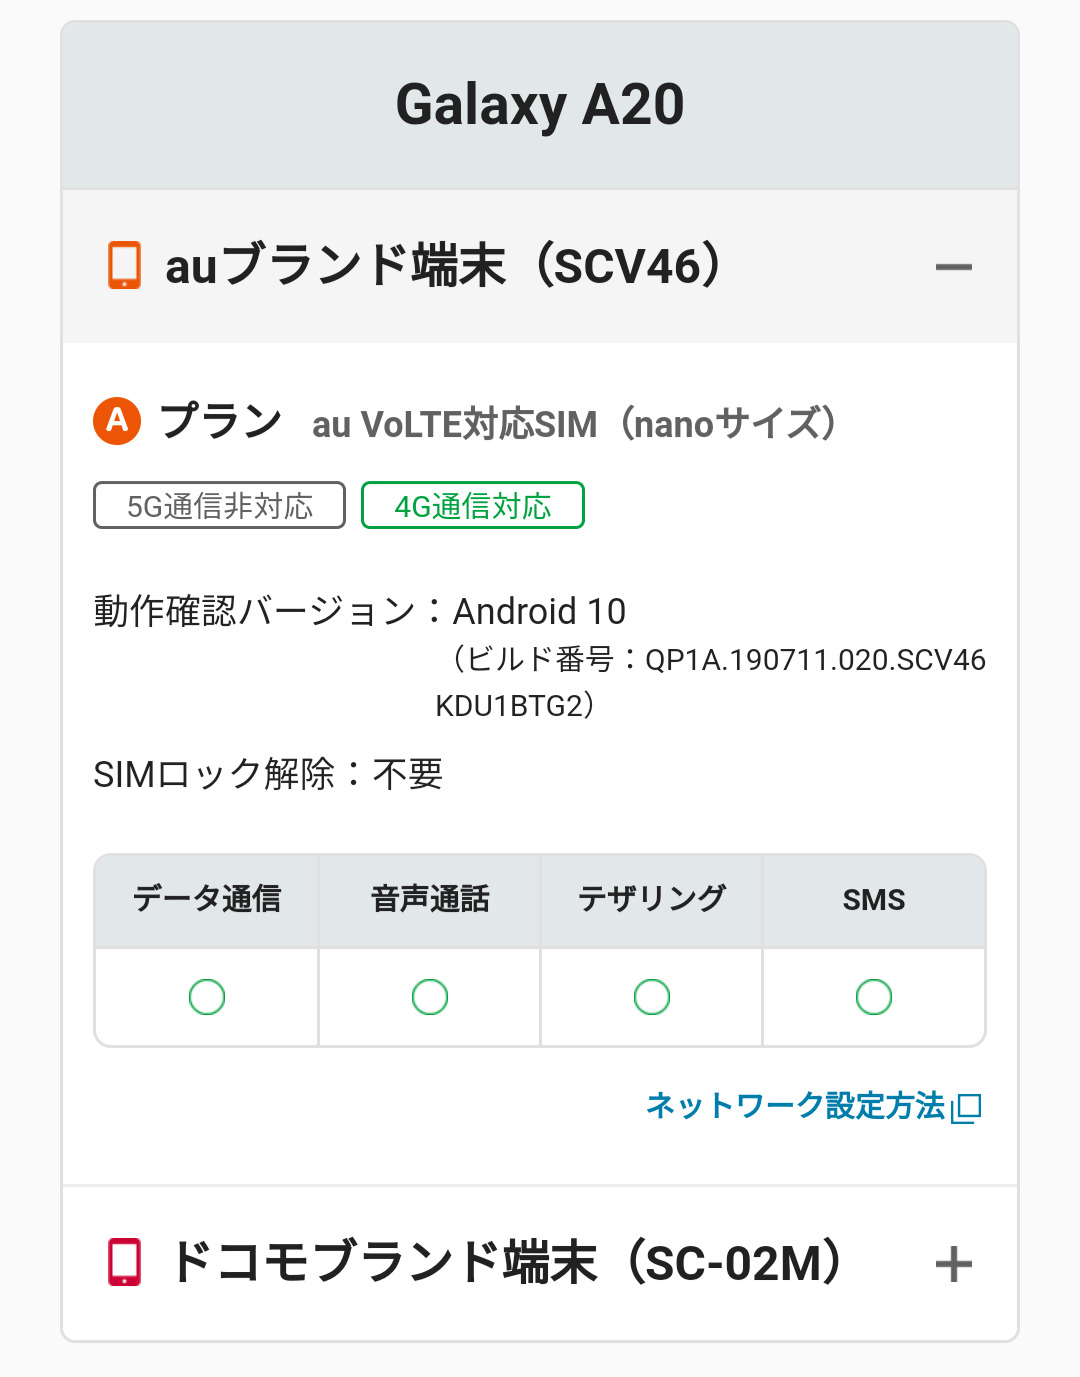Viewport: 1080px width, 1377px height.
Task: Expand the docomo brand section plus icon
Action: coord(953,1264)
